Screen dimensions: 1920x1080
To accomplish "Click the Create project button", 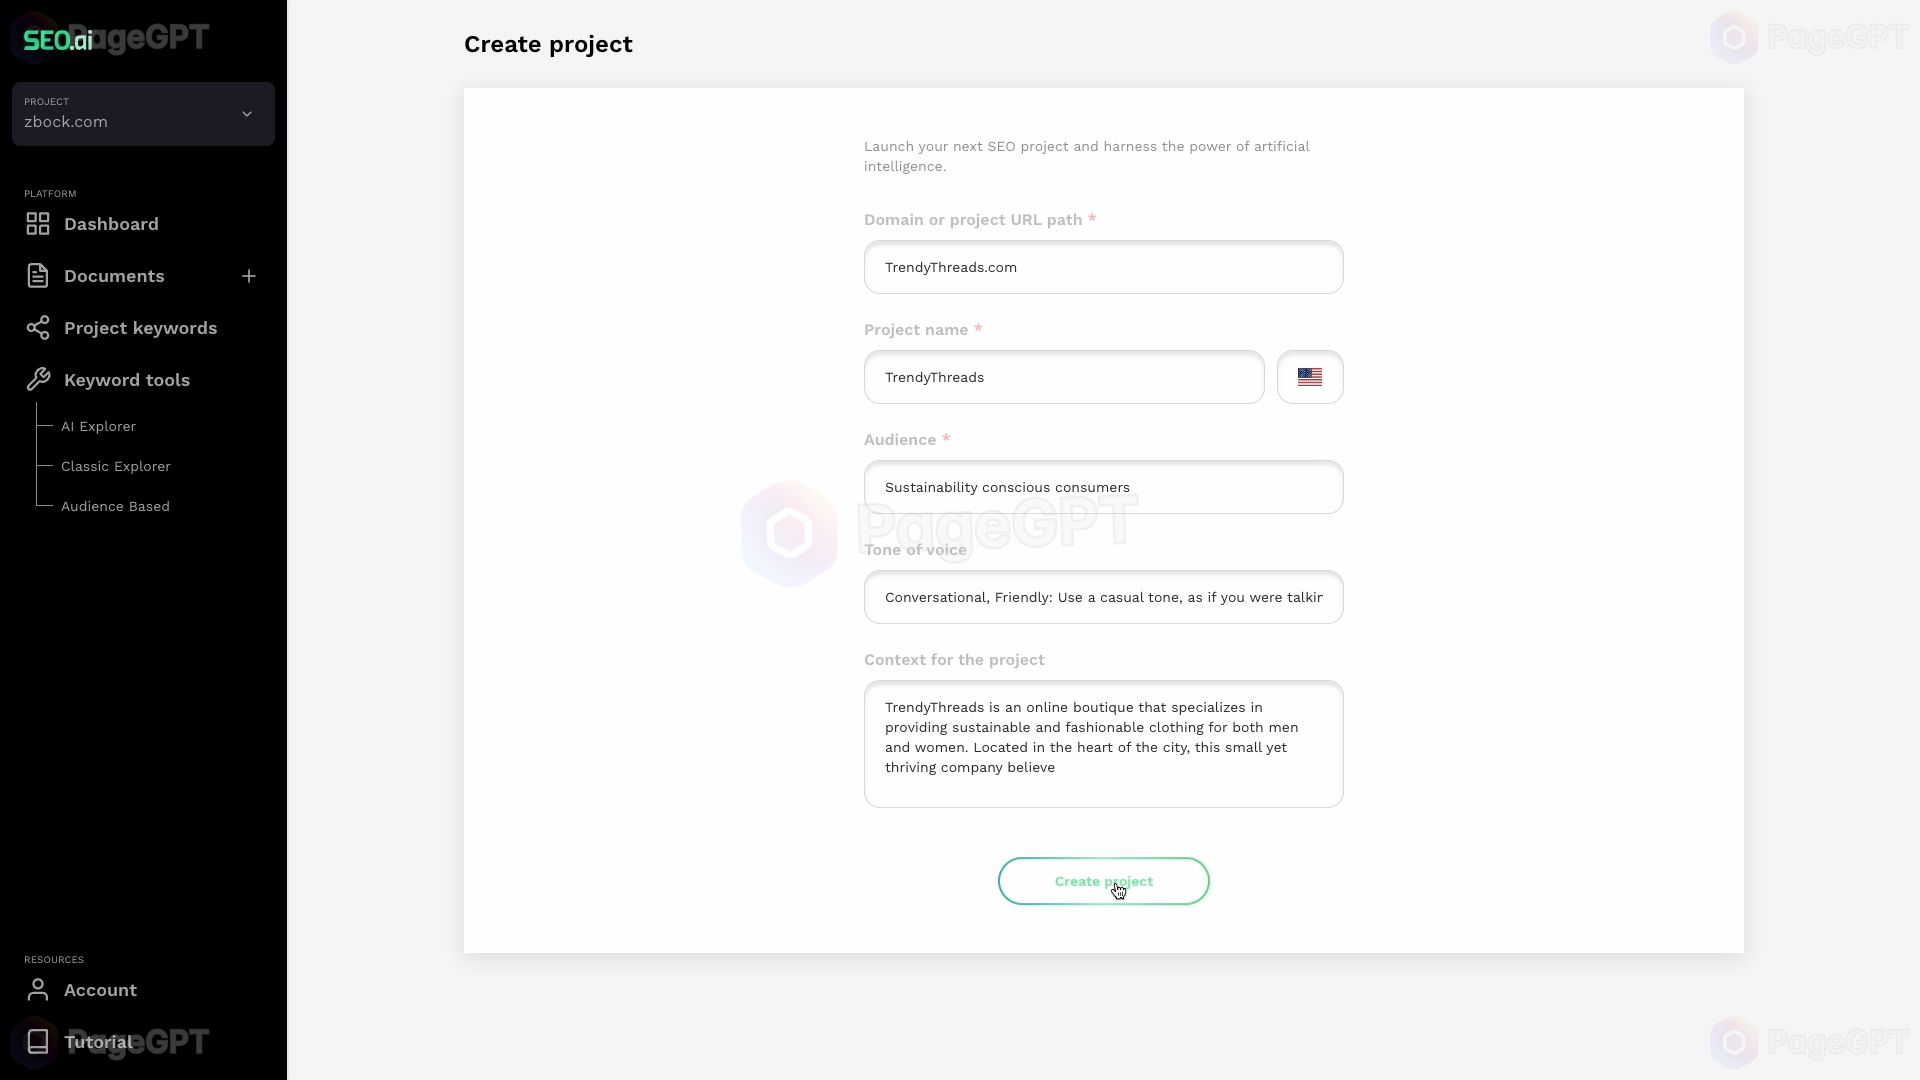I will [1104, 881].
